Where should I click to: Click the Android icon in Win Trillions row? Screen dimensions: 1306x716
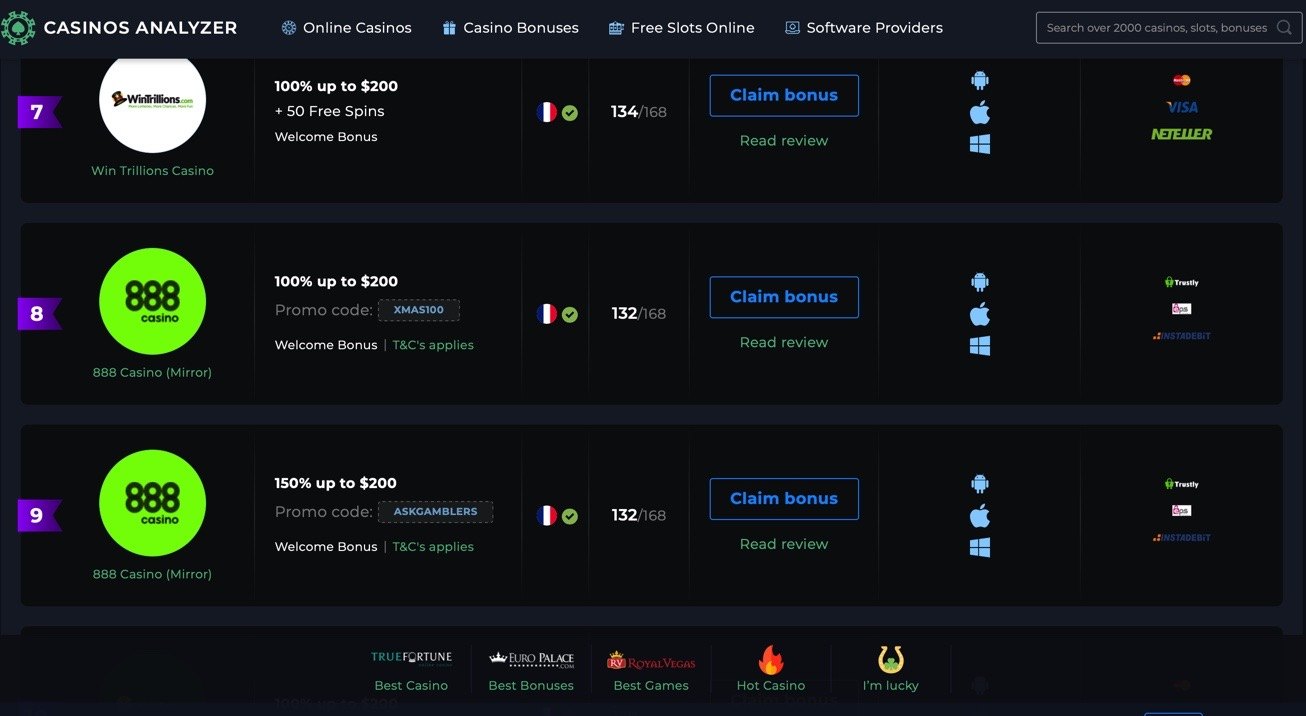[x=980, y=80]
